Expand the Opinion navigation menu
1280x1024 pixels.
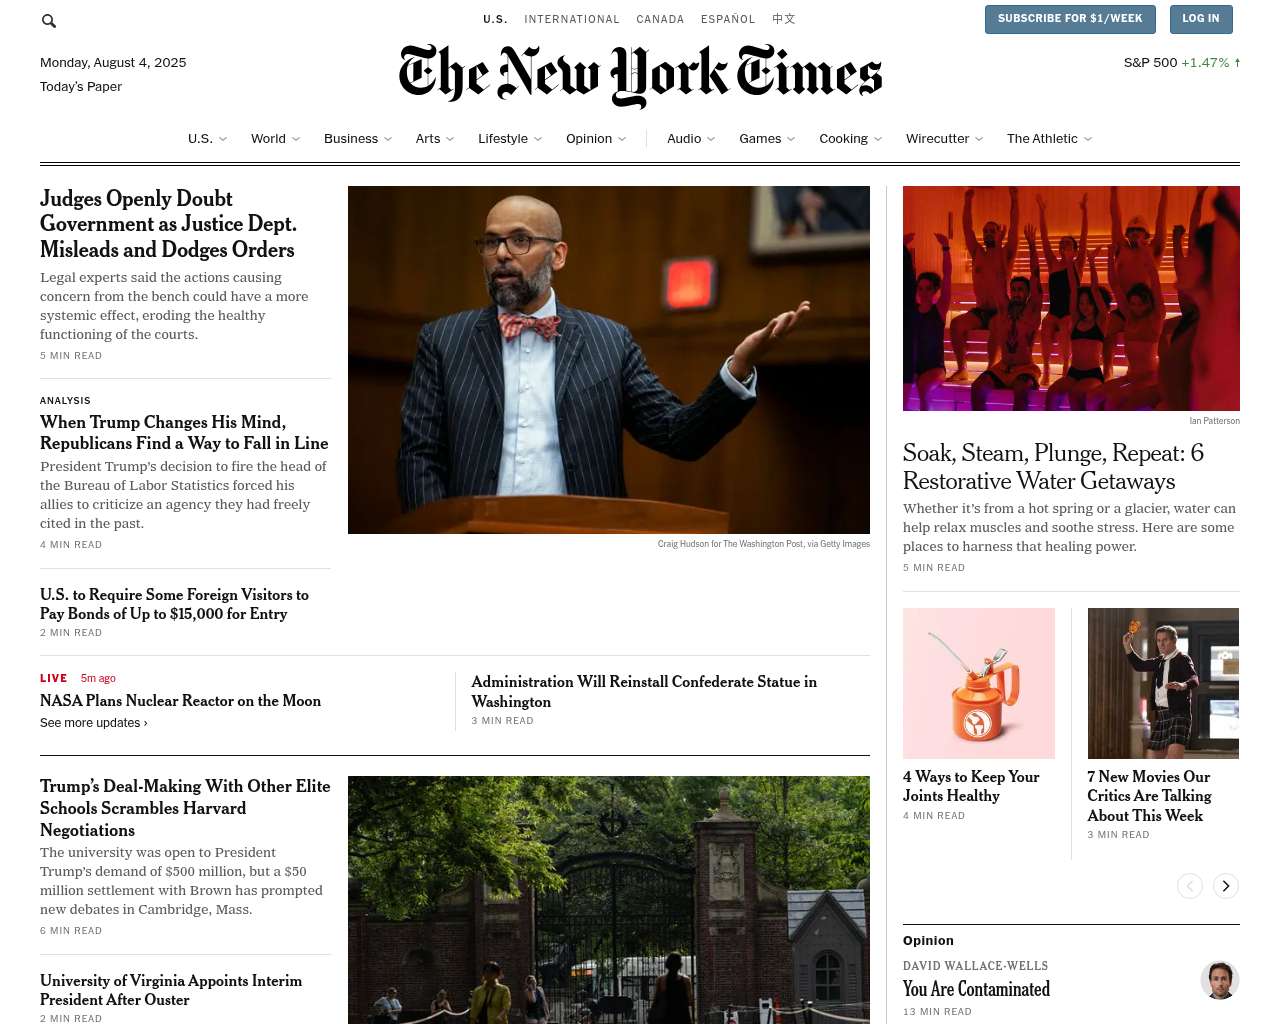596,139
